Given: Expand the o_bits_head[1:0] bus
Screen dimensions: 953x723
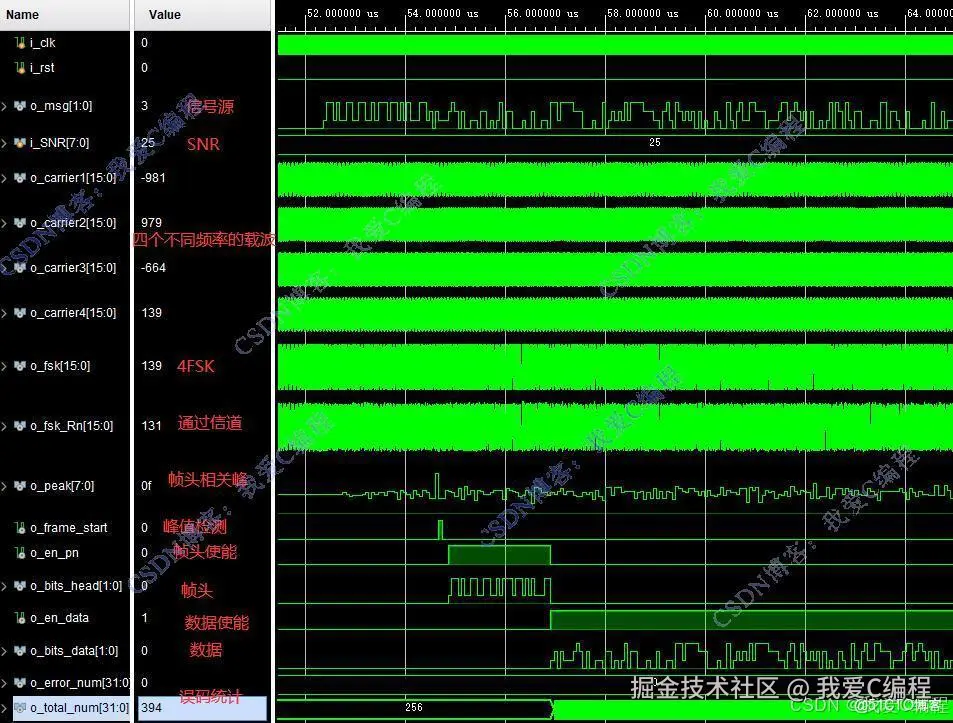Looking at the screenshot, I should click(5, 587).
